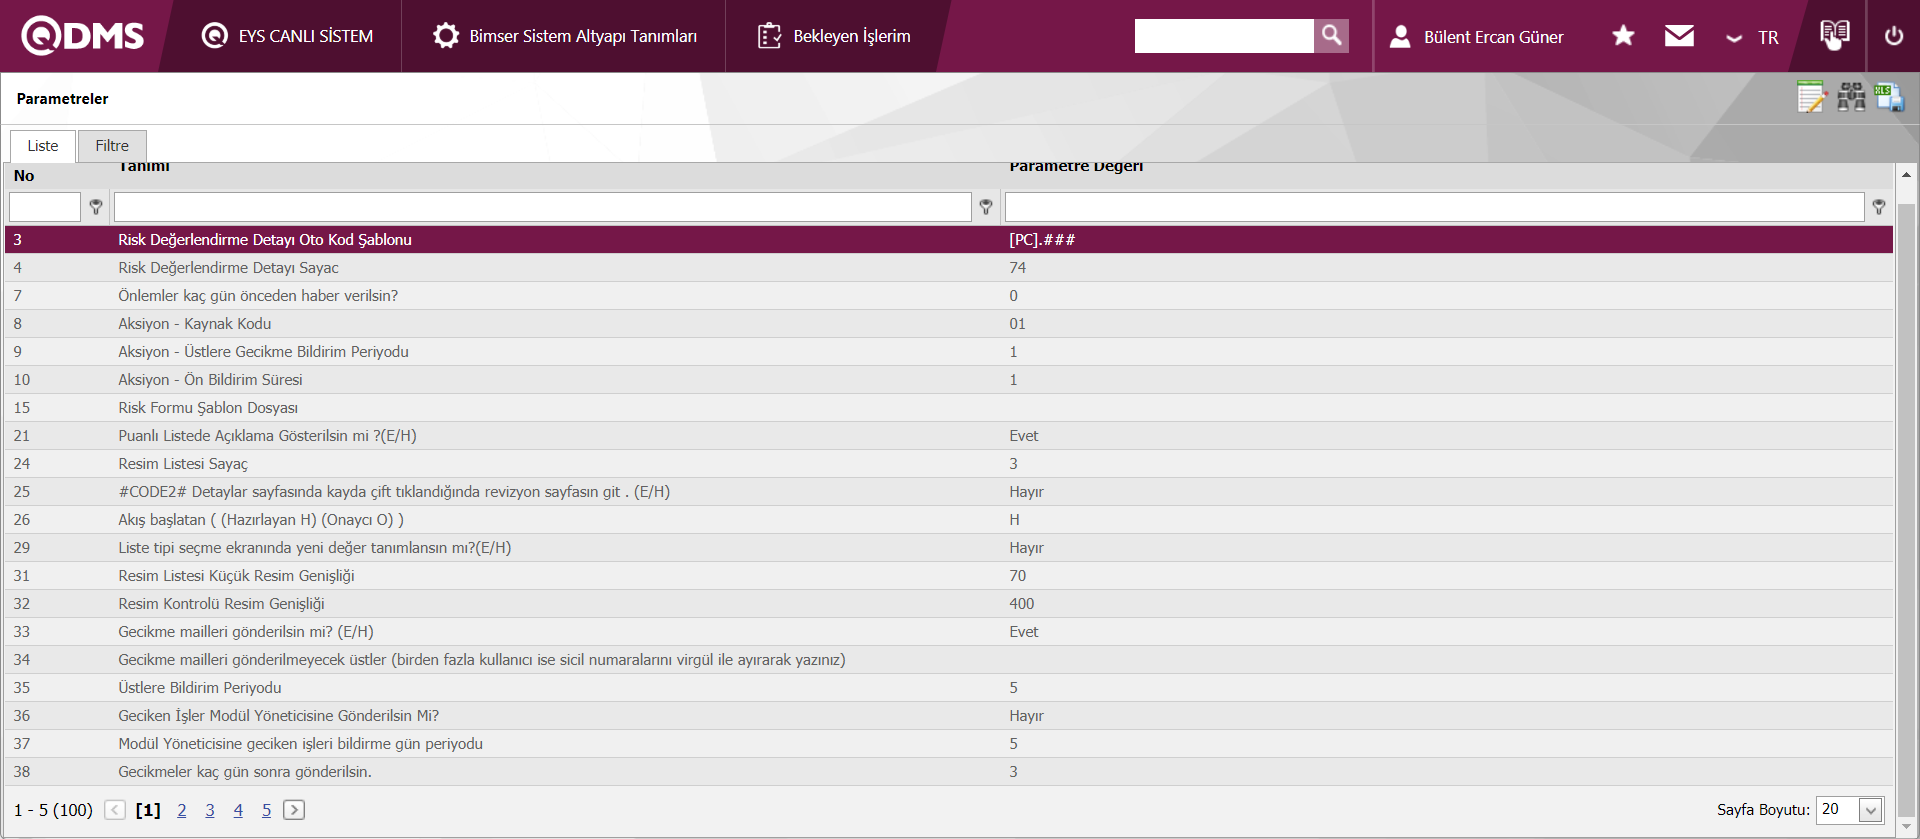Select row 'Risk Değerlendirme Detayı Sayaç'
1920x839 pixels.
click(949, 268)
